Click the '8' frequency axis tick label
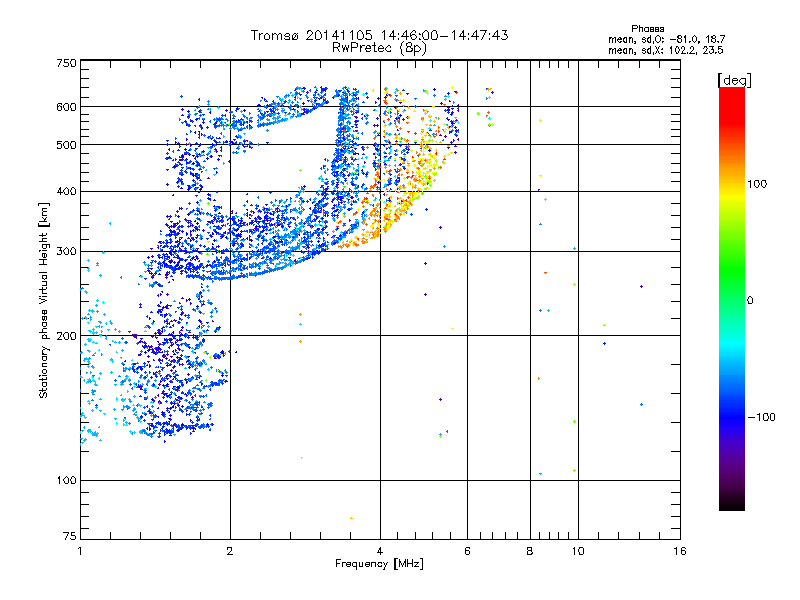Viewport: 800px width, 600px height. pos(530,551)
